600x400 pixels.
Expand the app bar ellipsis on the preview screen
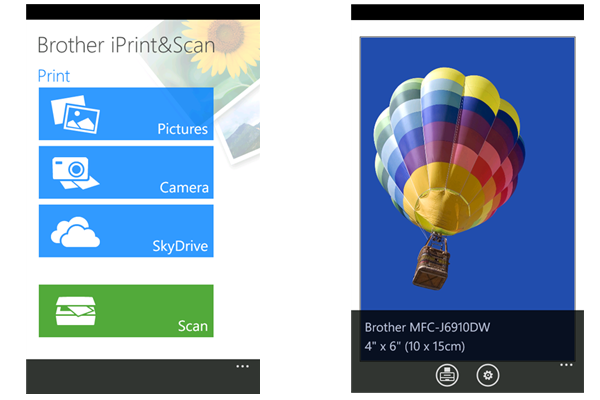(566, 365)
